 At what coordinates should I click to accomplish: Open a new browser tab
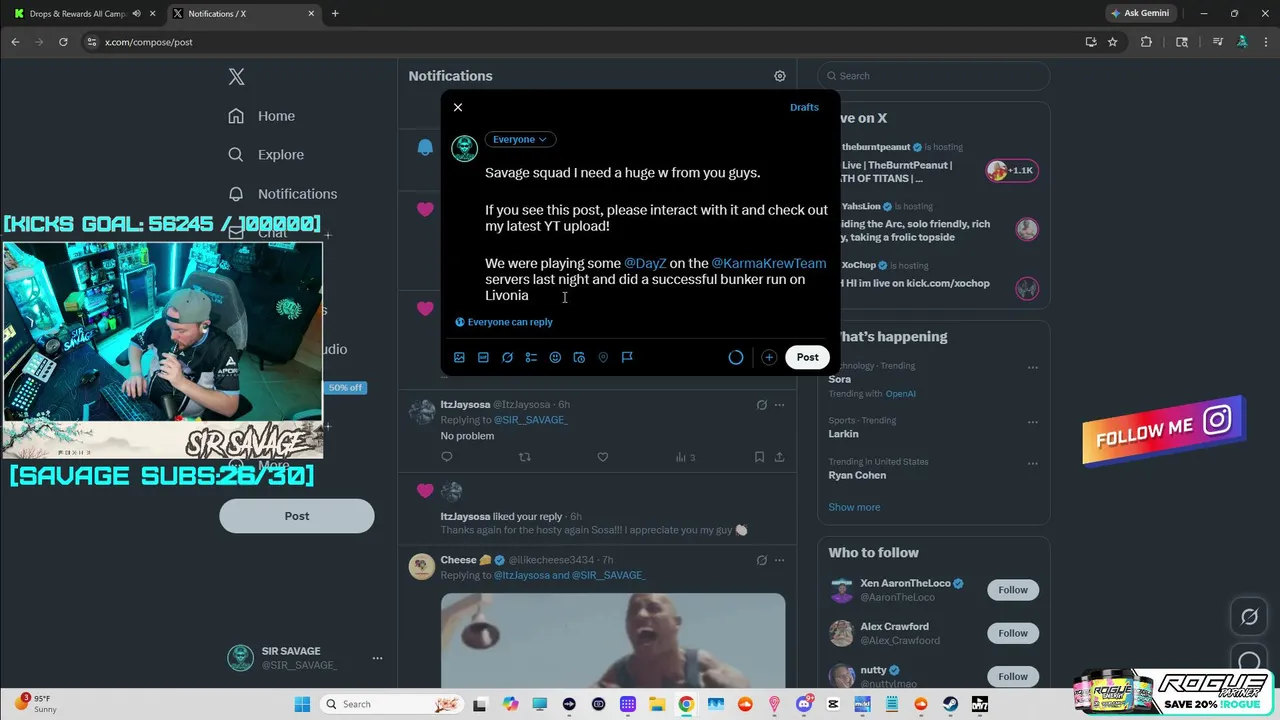point(335,14)
